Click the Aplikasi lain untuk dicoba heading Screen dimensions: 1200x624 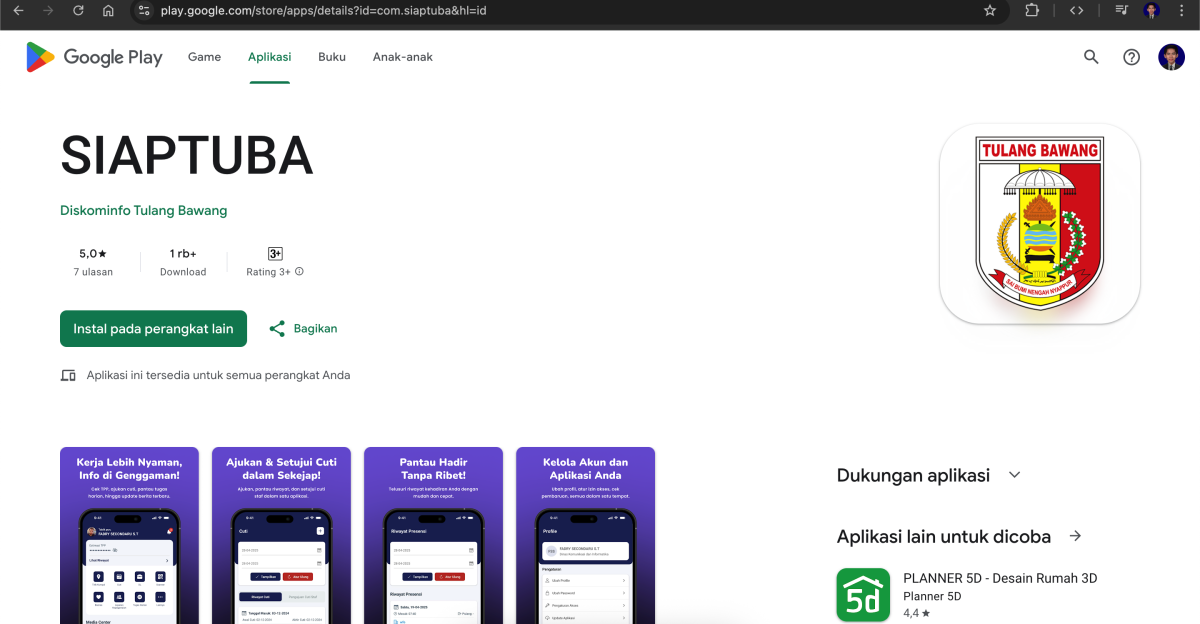(x=944, y=537)
